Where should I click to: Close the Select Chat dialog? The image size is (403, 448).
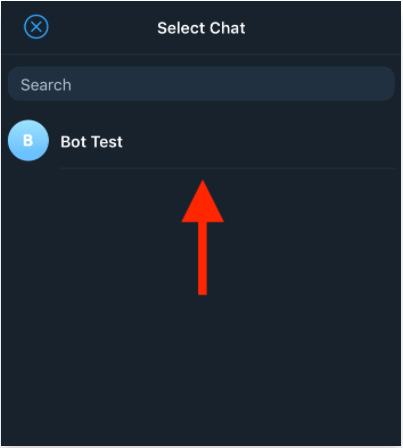36,27
